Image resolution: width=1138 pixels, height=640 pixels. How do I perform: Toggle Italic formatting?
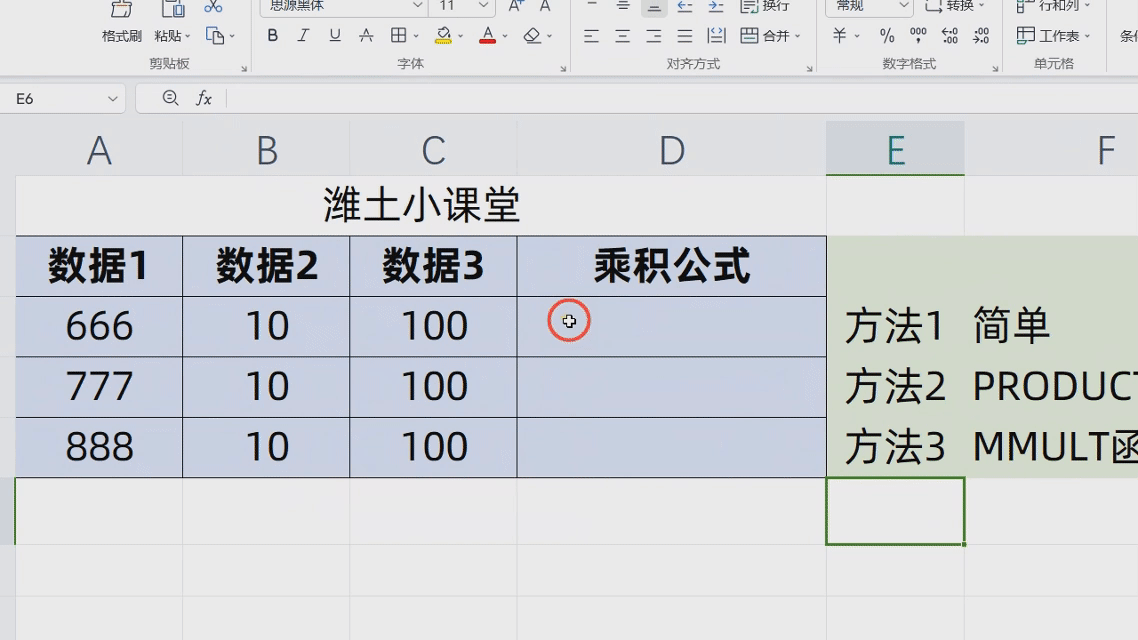[303, 36]
